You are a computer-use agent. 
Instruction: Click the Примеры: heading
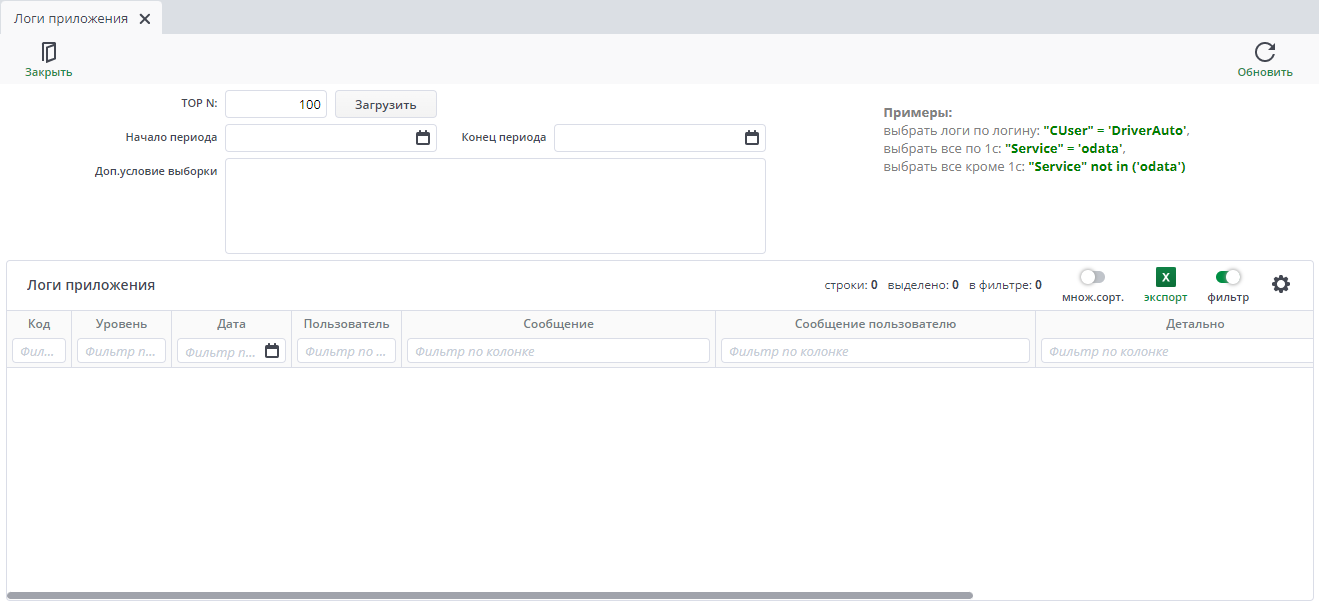tap(918, 113)
